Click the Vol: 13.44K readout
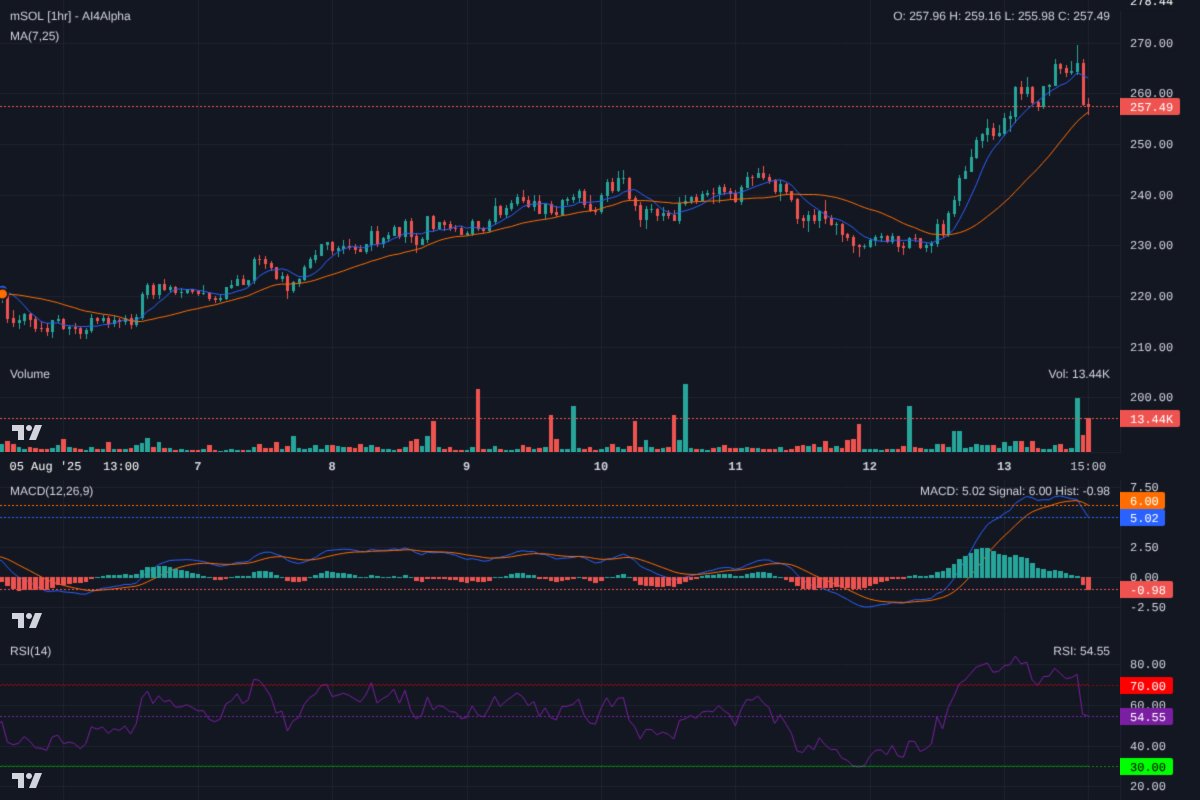The width and height of the screenshot is (1200, 800). [x=1078, y=373]
